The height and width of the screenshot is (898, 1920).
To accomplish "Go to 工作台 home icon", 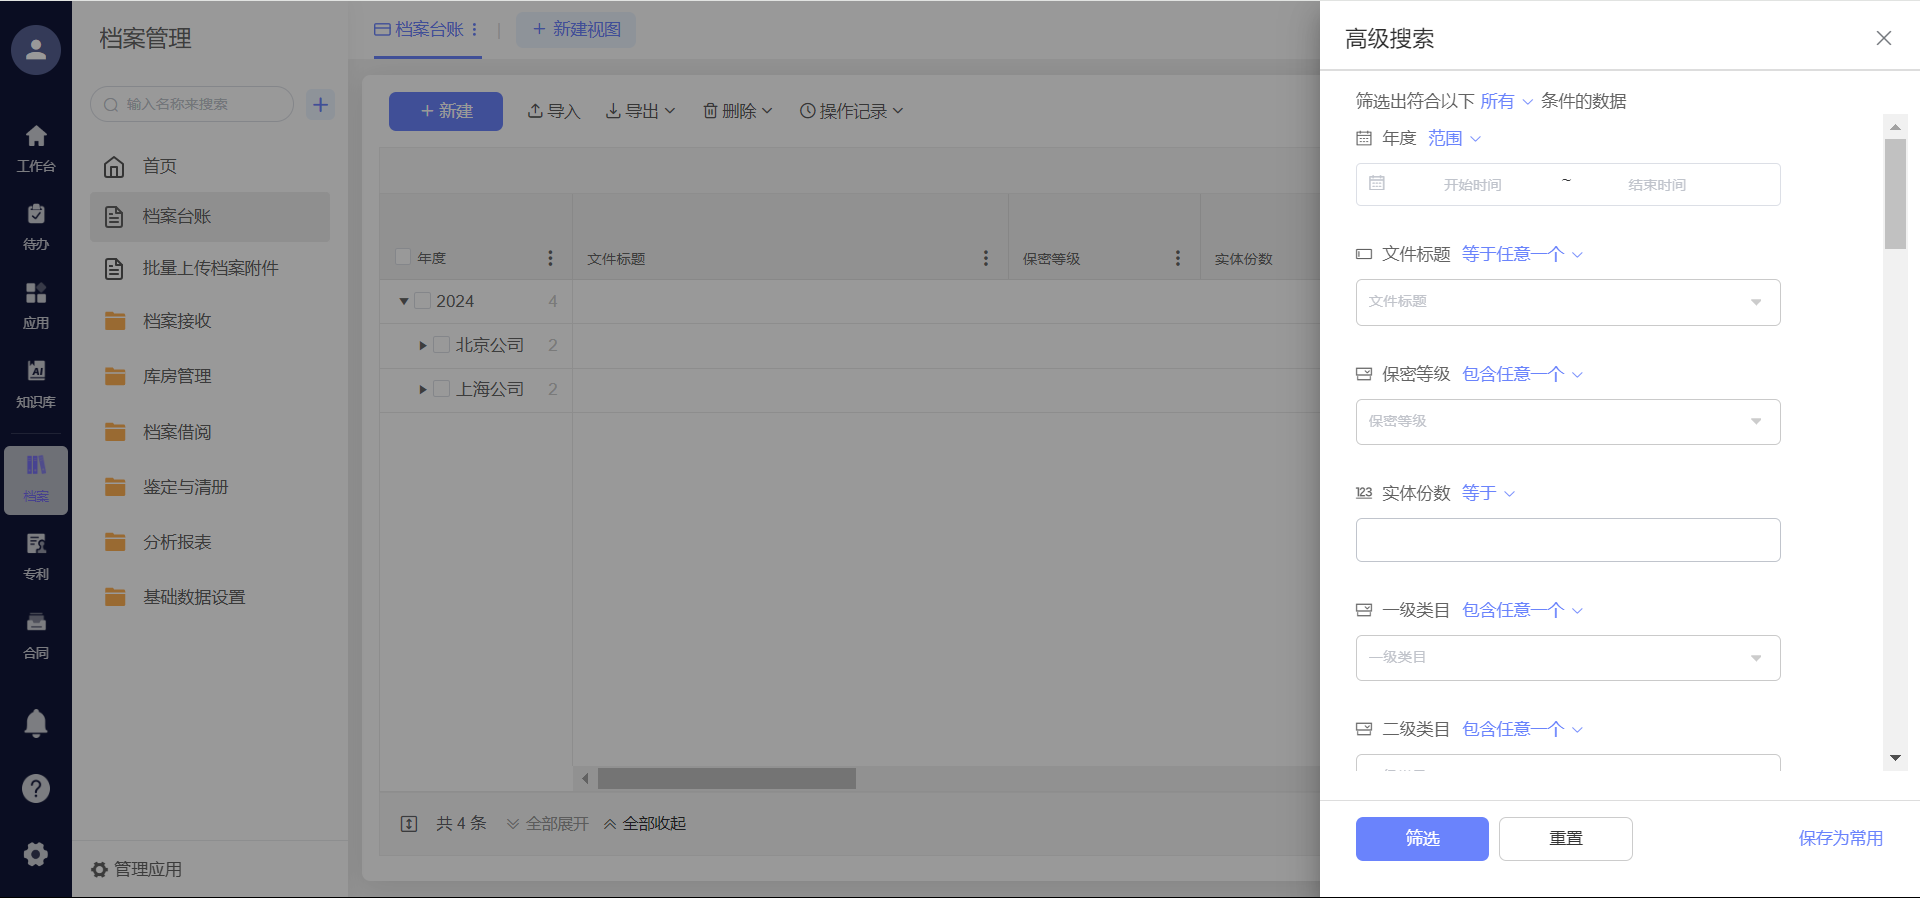I will click(x=36, y=148).
